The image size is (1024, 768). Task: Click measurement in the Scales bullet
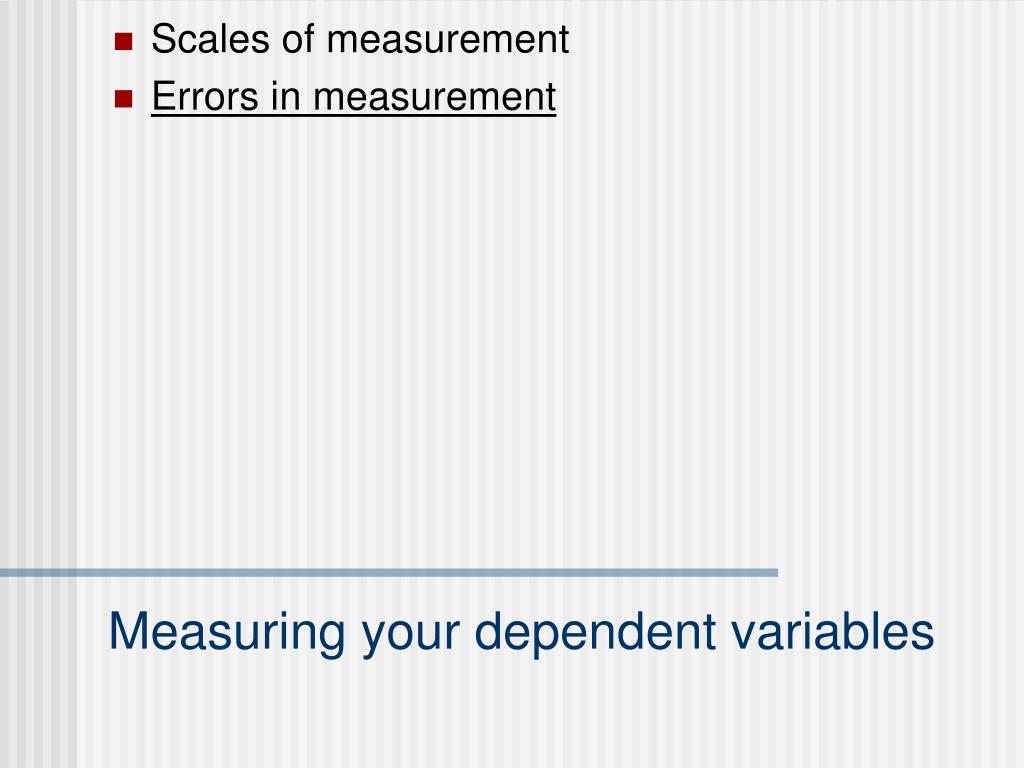[x=447, y=40]
